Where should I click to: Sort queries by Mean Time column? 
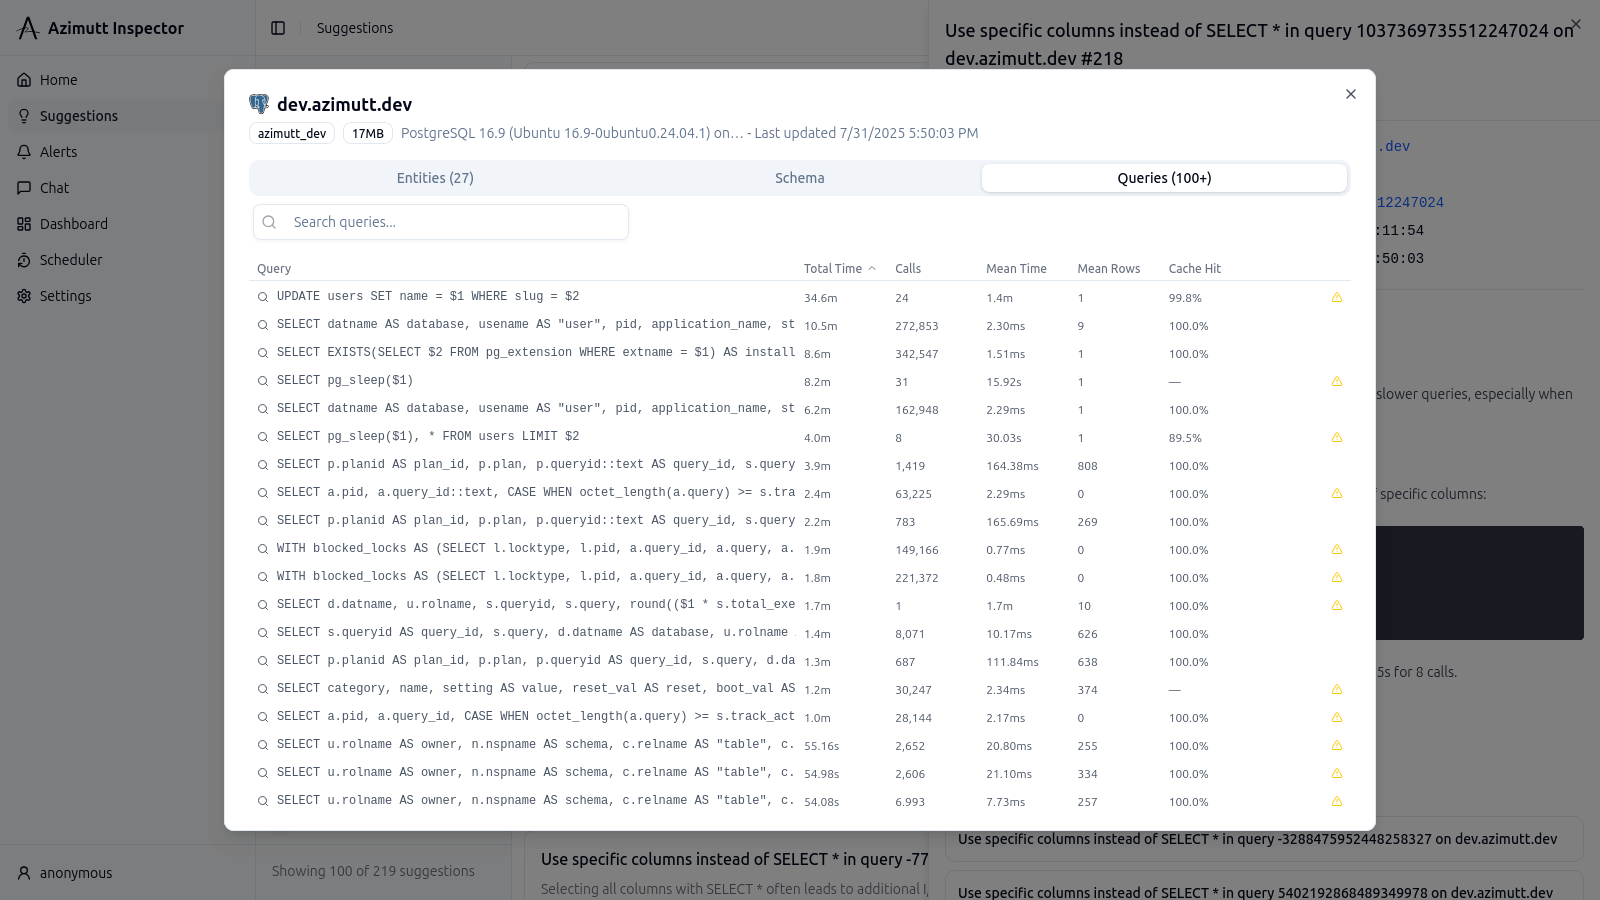pyautogui.click(x=1016, y=269)
